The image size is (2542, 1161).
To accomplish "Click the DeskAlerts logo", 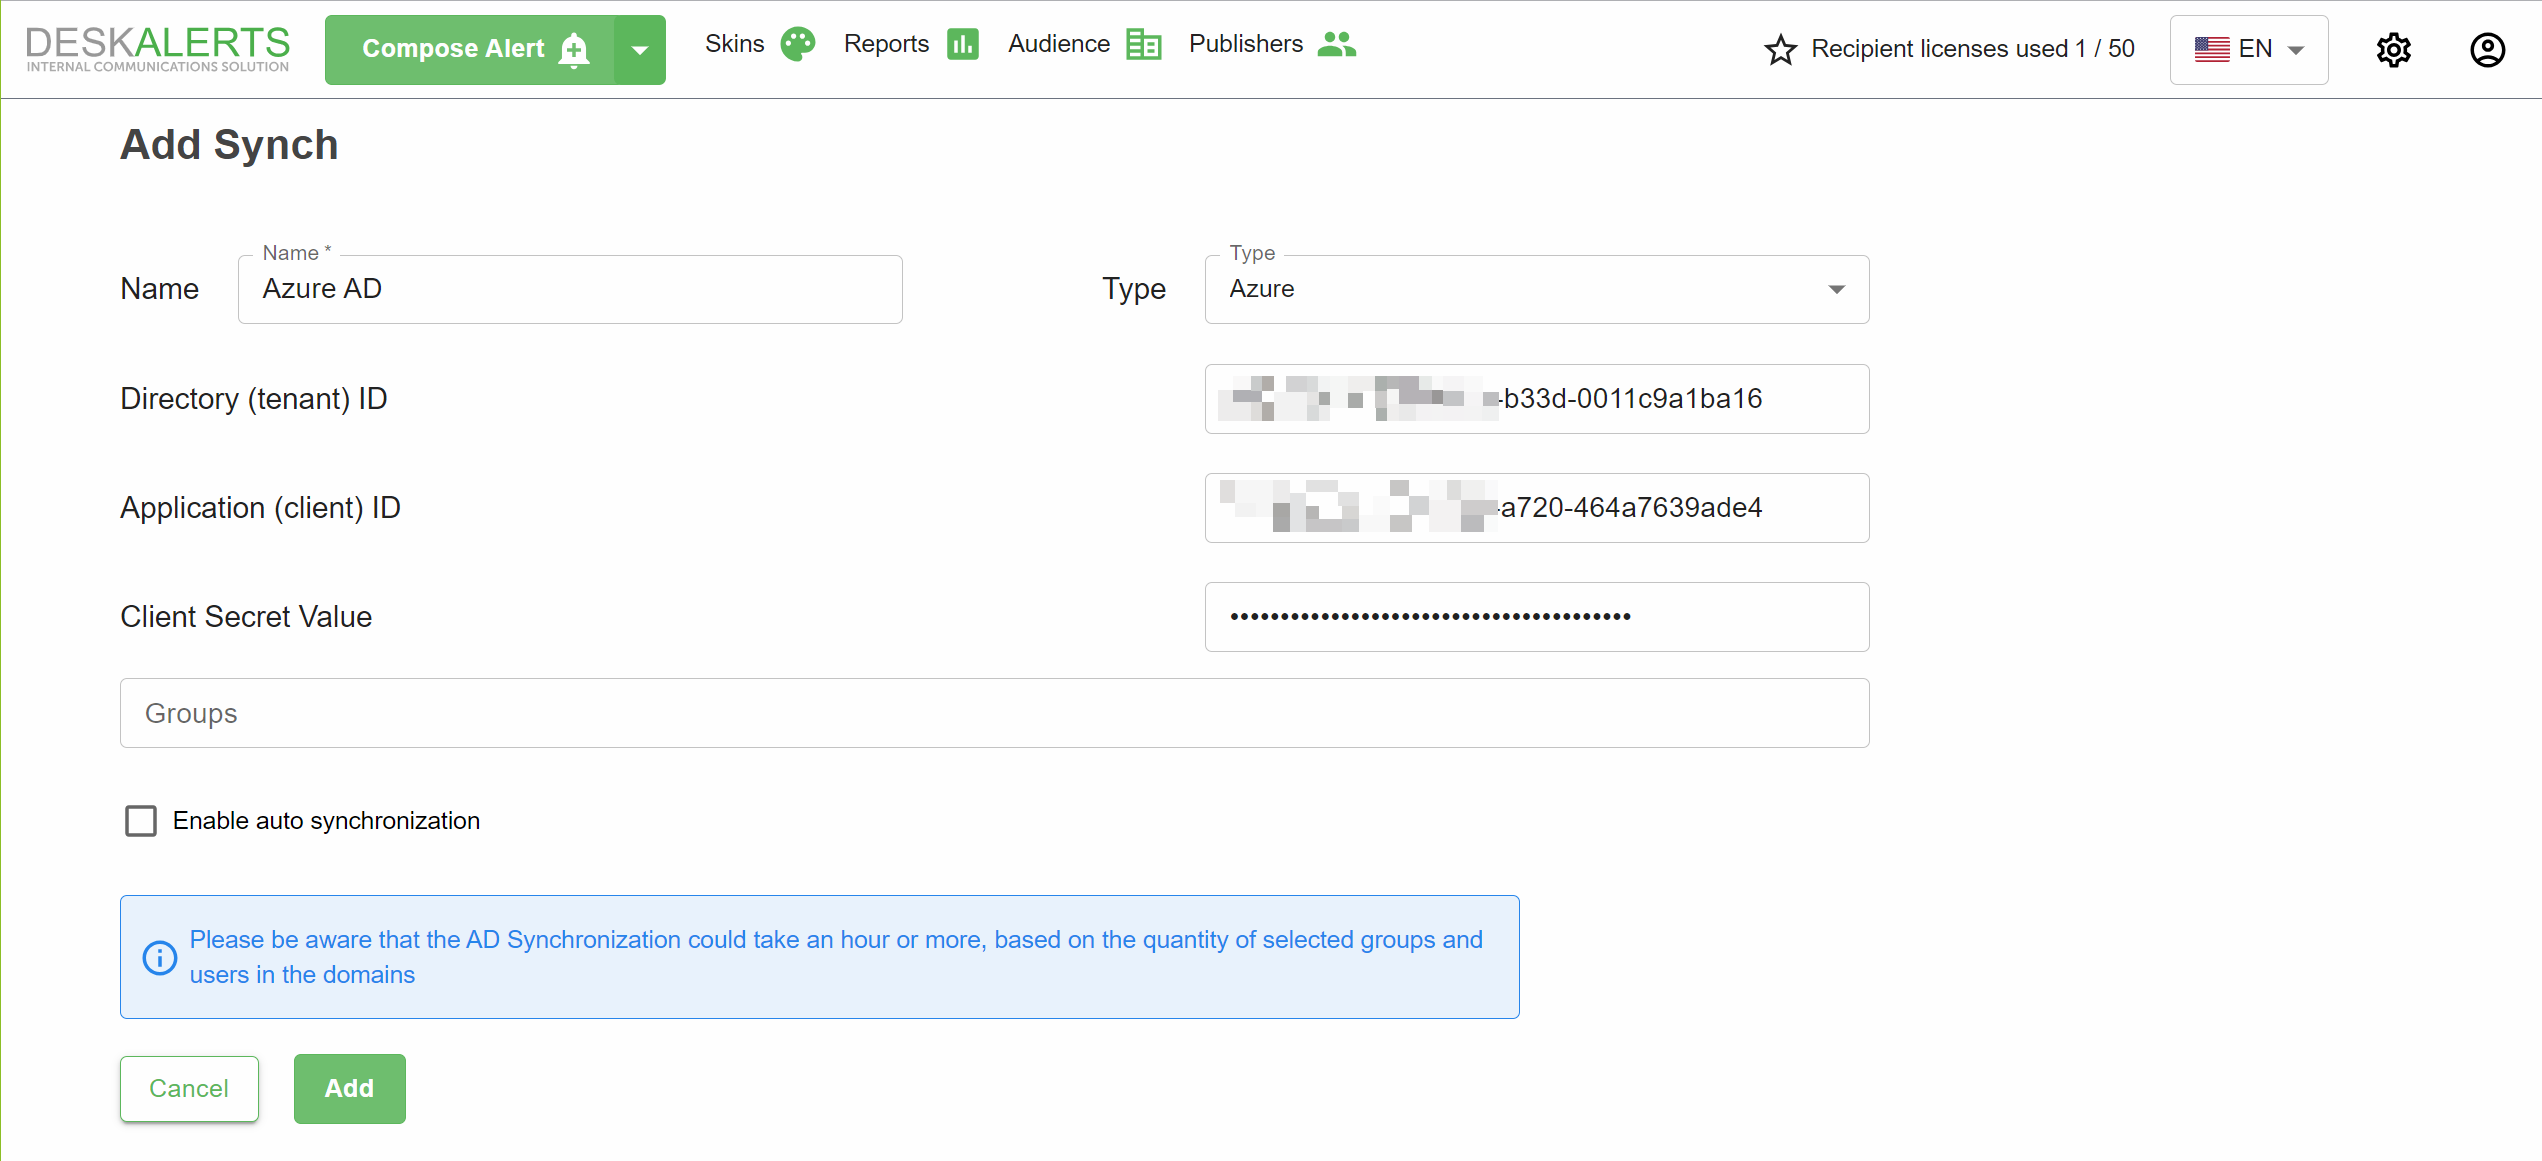I will point(158,49).
